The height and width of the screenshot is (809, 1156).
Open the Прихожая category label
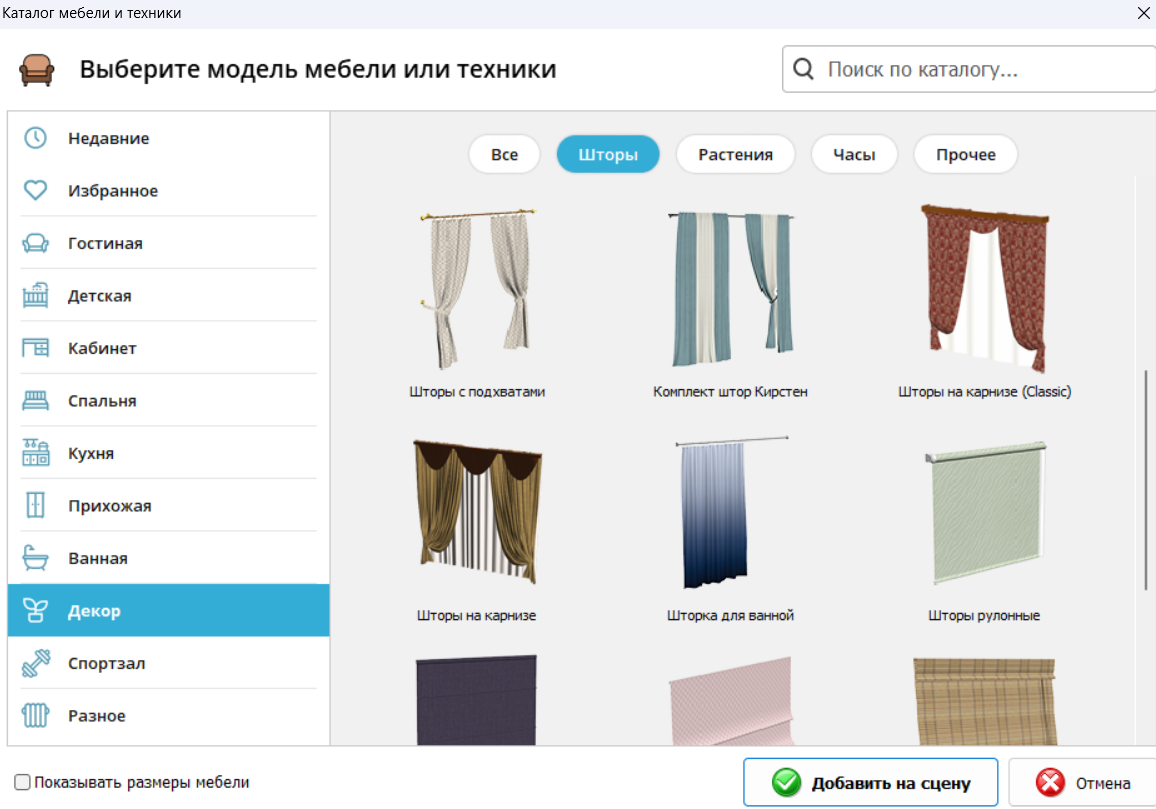coord(109,506)
